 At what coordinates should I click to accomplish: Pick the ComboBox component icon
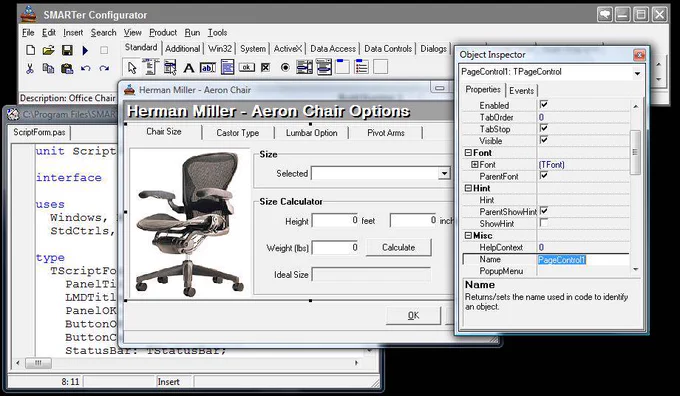click(x=324, y=67)
